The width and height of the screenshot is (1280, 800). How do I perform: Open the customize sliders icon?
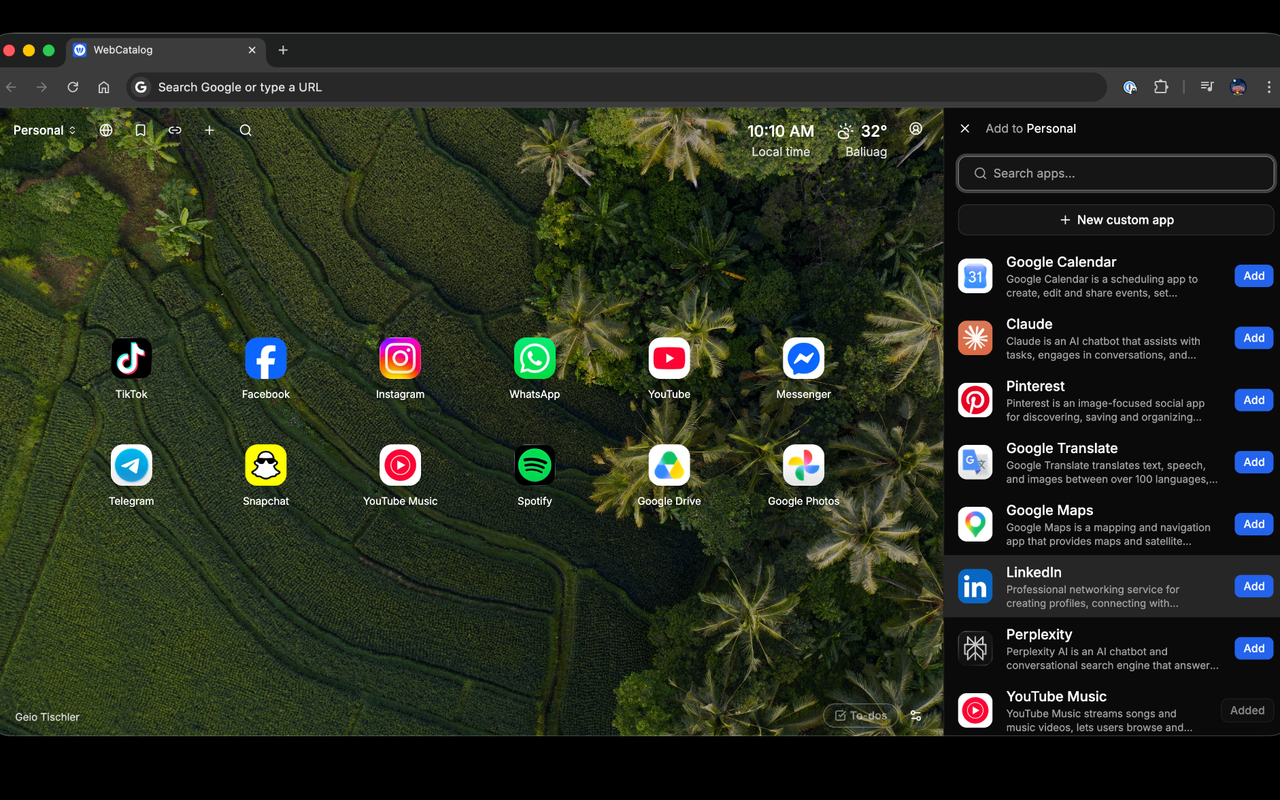click(916, 715)
